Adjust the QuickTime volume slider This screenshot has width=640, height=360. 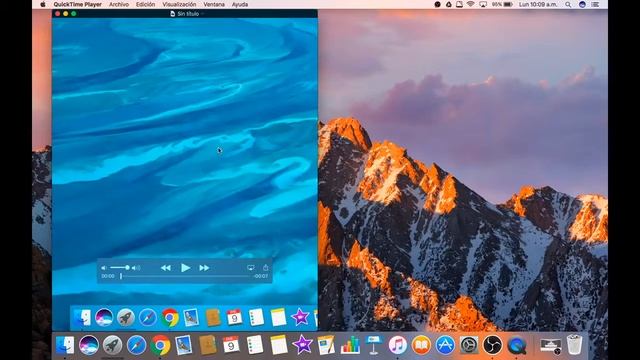click(120, 268)
